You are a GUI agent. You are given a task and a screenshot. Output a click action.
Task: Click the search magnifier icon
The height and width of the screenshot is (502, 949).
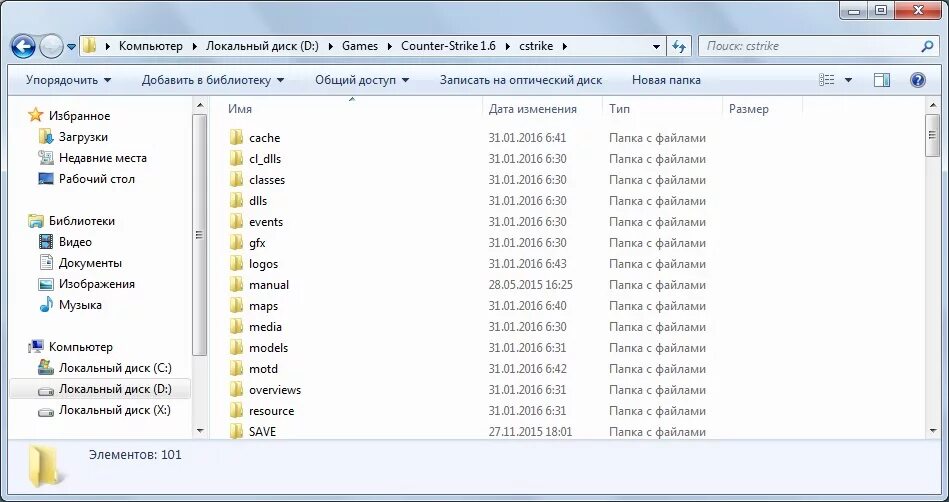pos(926,46)
